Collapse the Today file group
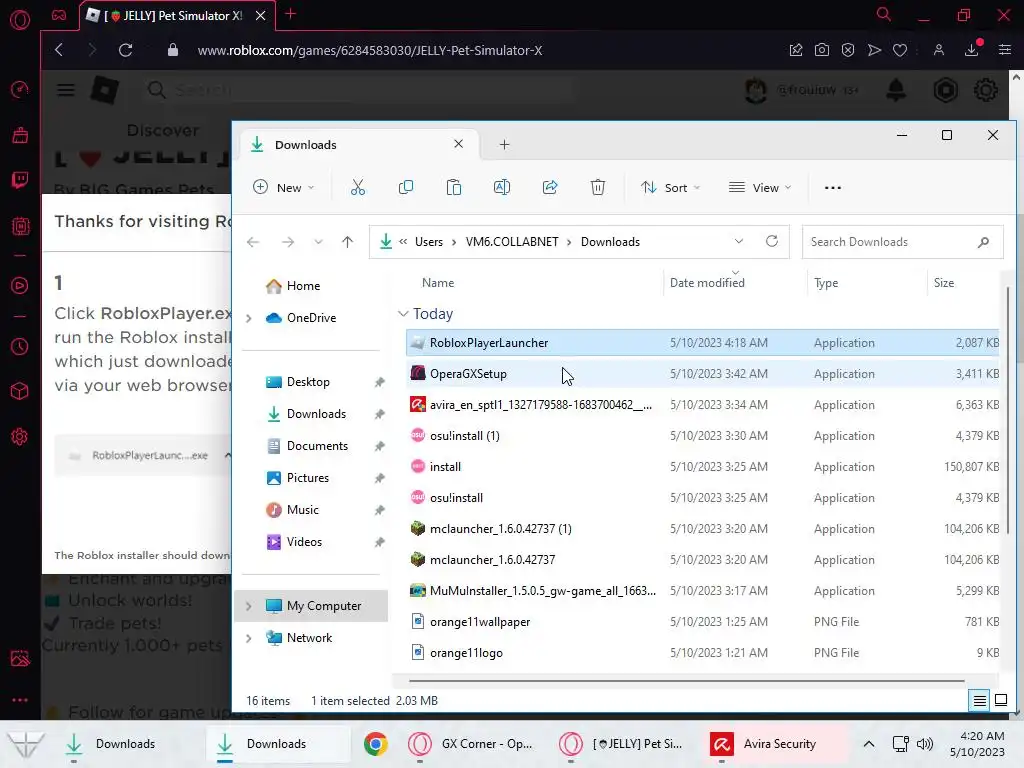 click(x=403, y=314)
